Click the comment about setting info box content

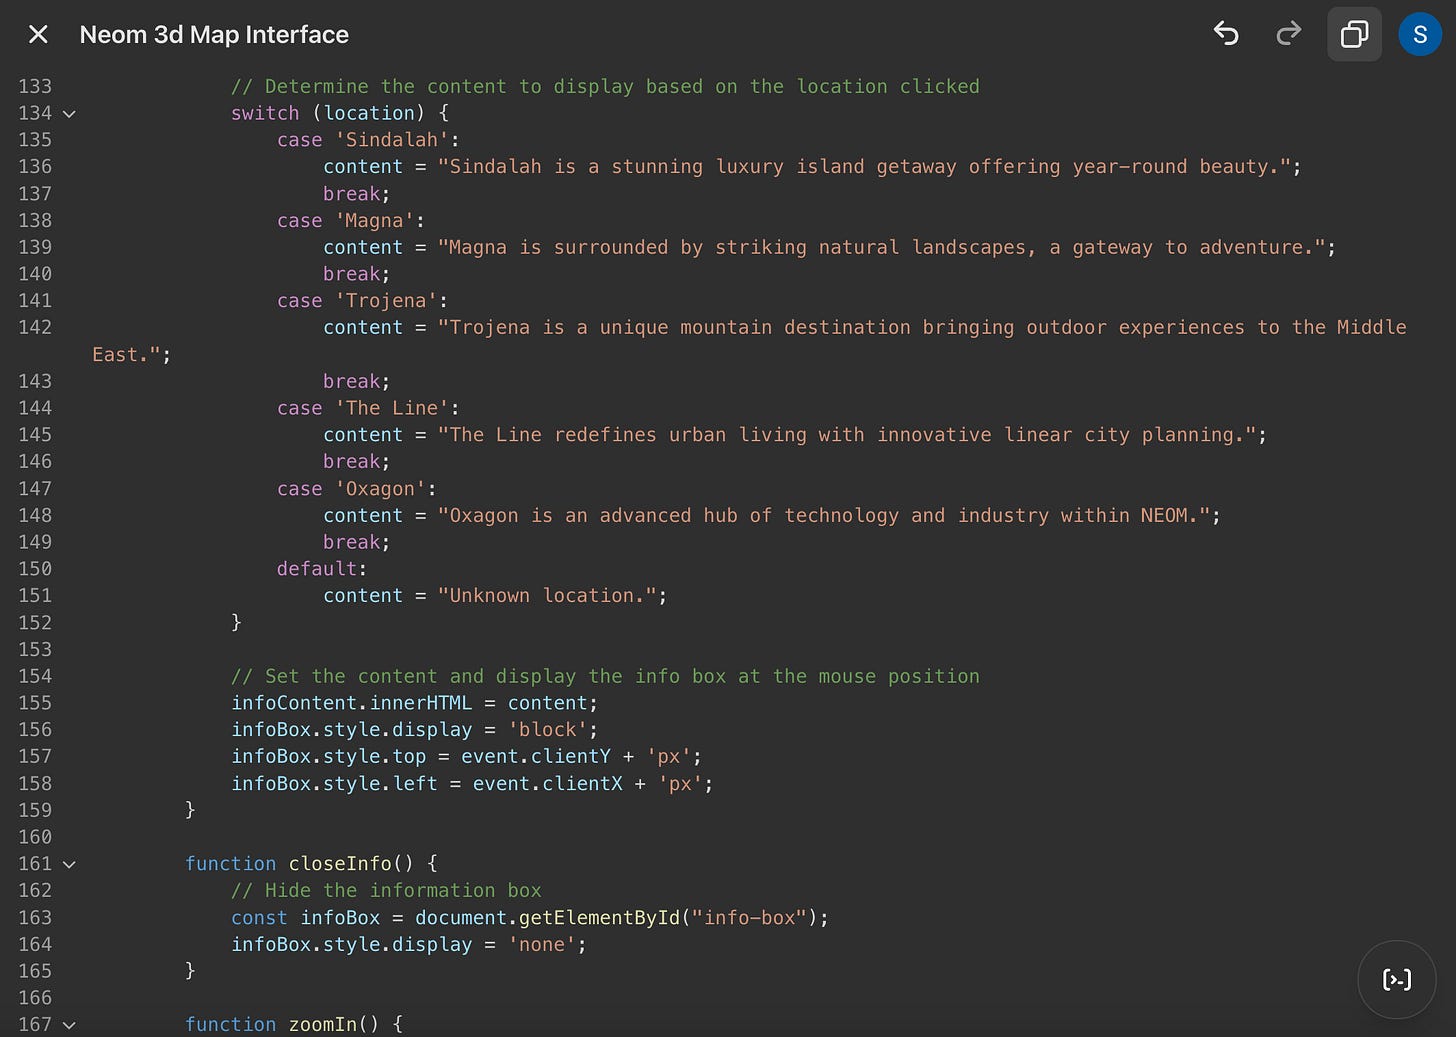605,676
